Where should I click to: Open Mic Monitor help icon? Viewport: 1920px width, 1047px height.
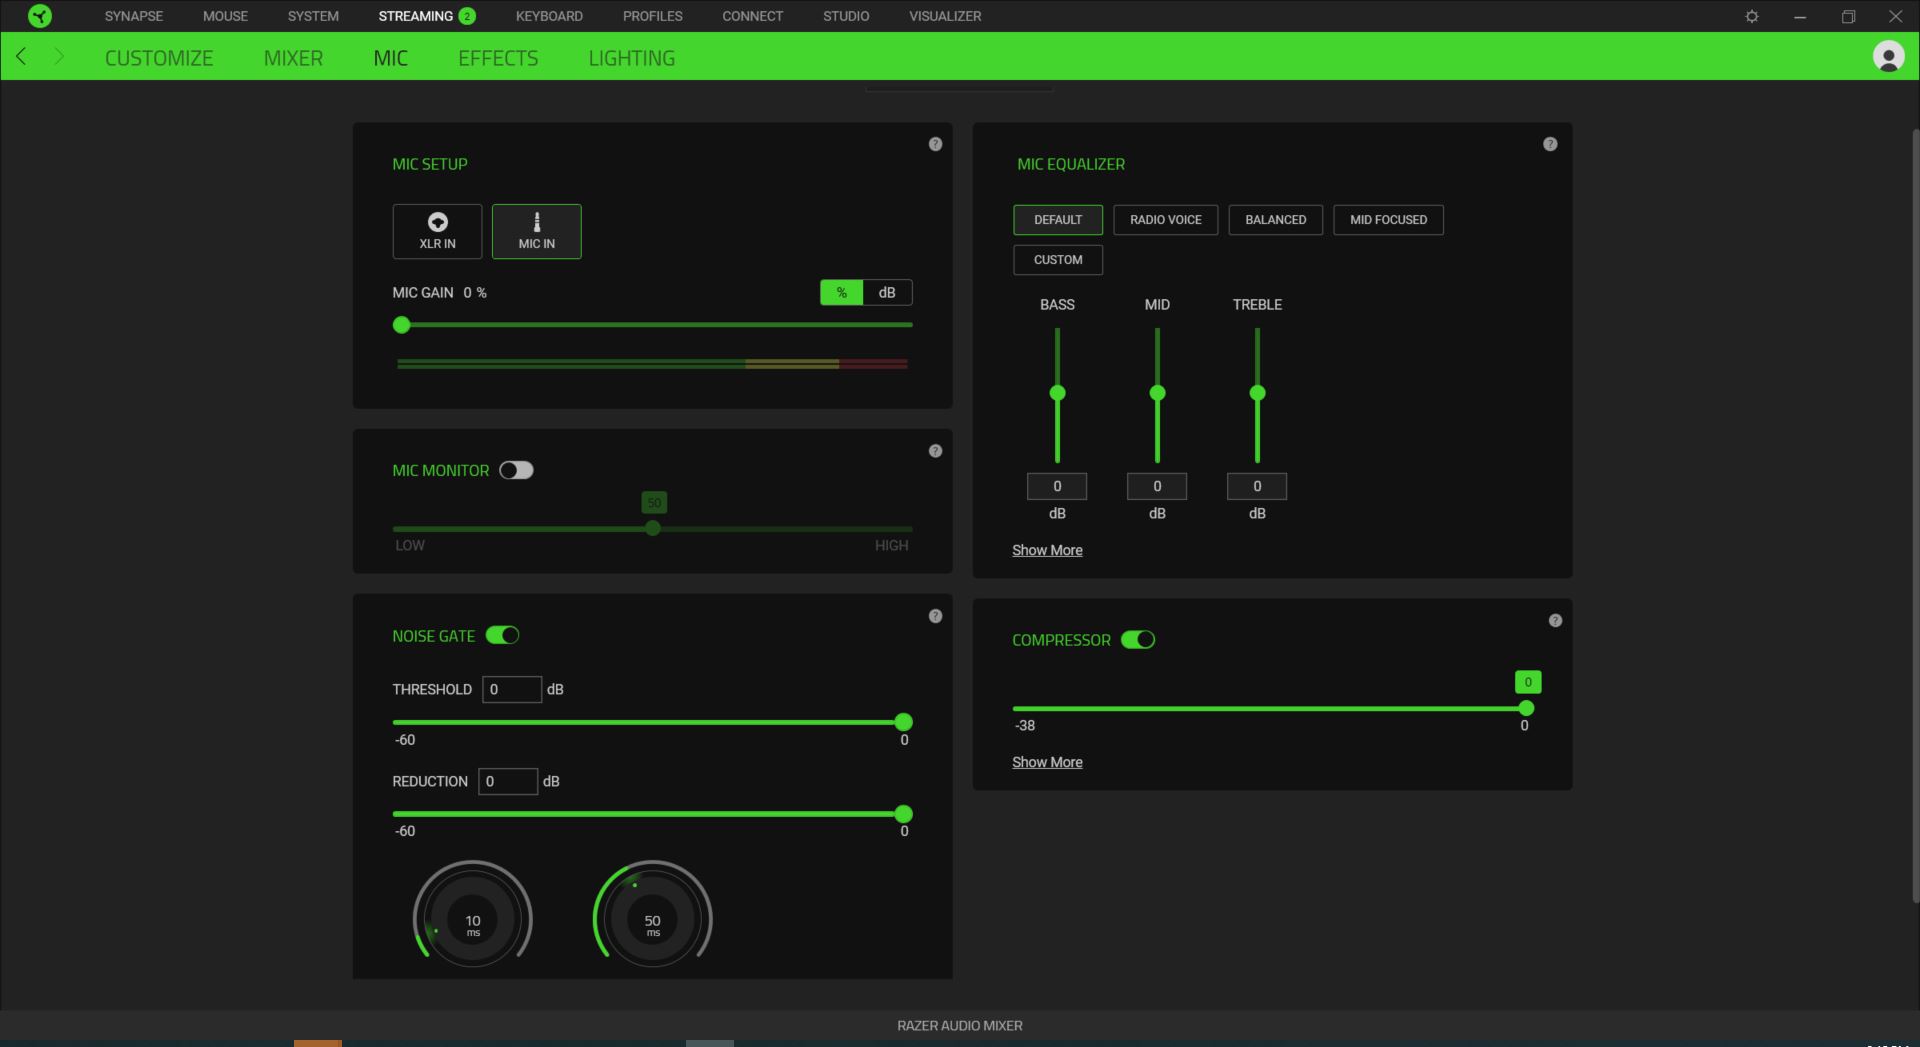coord(935,451)
